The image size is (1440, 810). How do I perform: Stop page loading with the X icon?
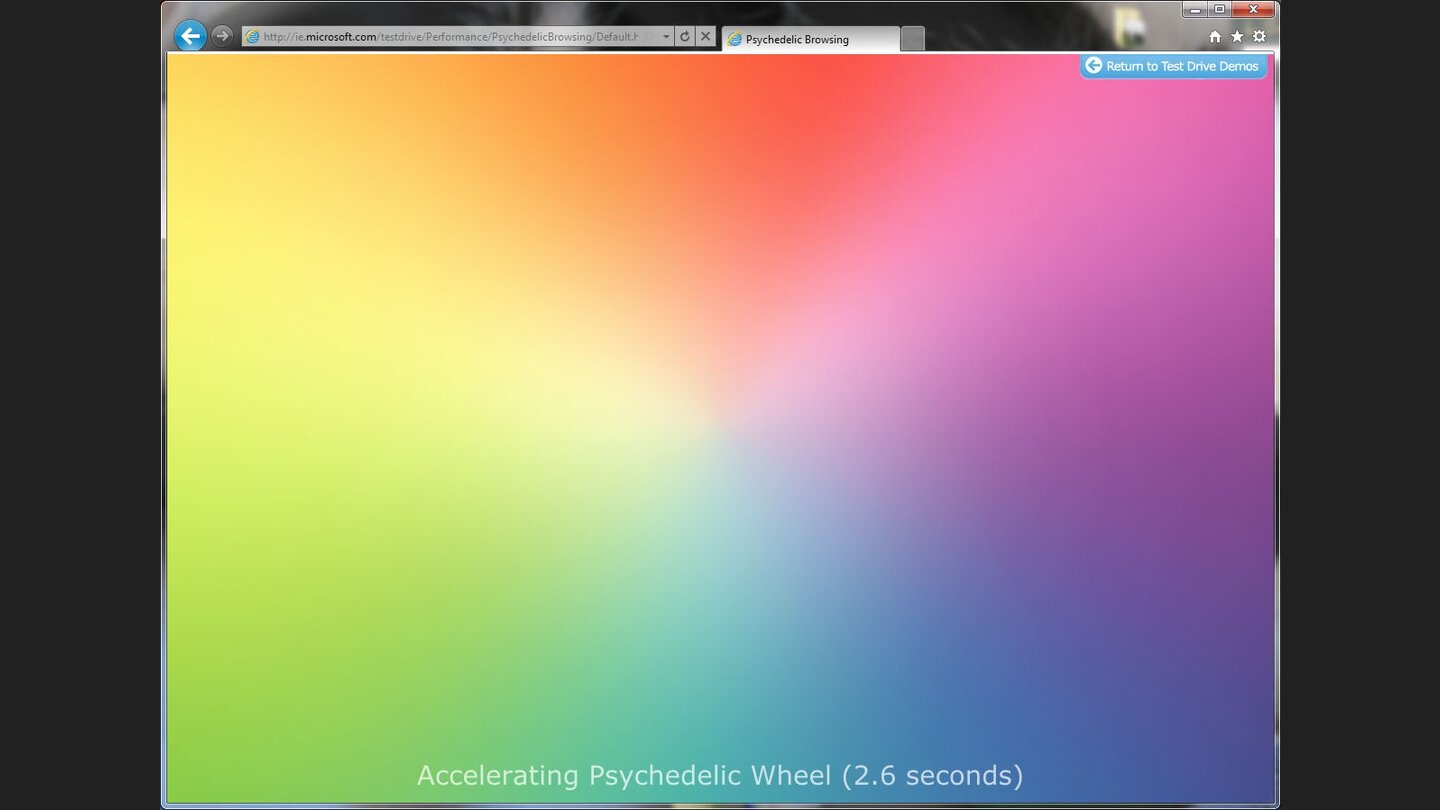[705, 36]
